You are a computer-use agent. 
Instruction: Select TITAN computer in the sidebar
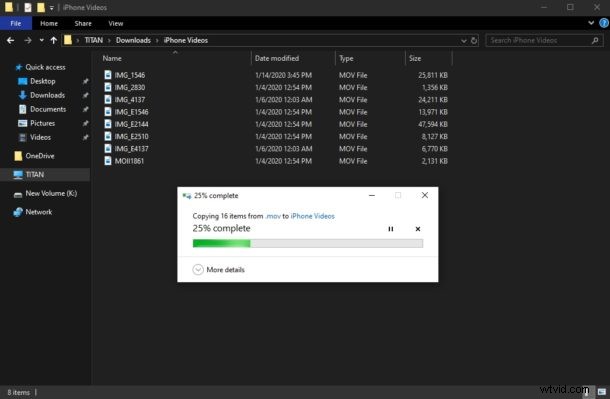[x=34, y=175]
